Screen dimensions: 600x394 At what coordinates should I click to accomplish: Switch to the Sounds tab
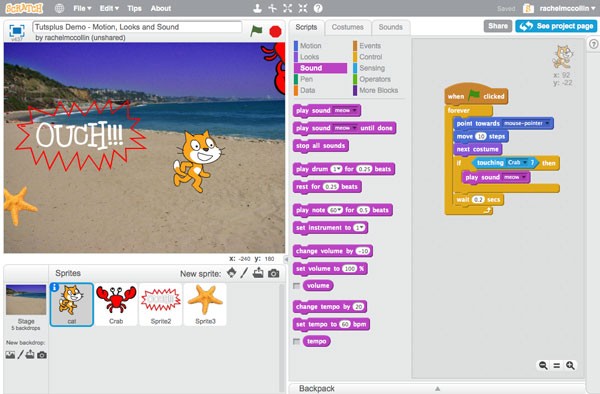[390, 27]
